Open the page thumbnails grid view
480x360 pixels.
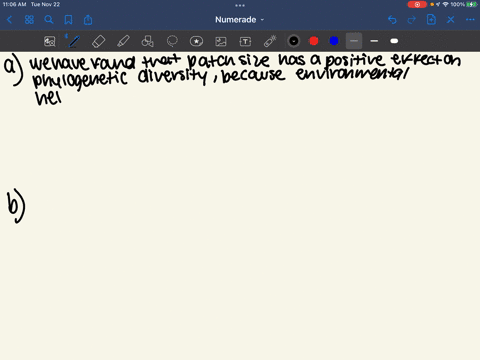coord(29,20)
